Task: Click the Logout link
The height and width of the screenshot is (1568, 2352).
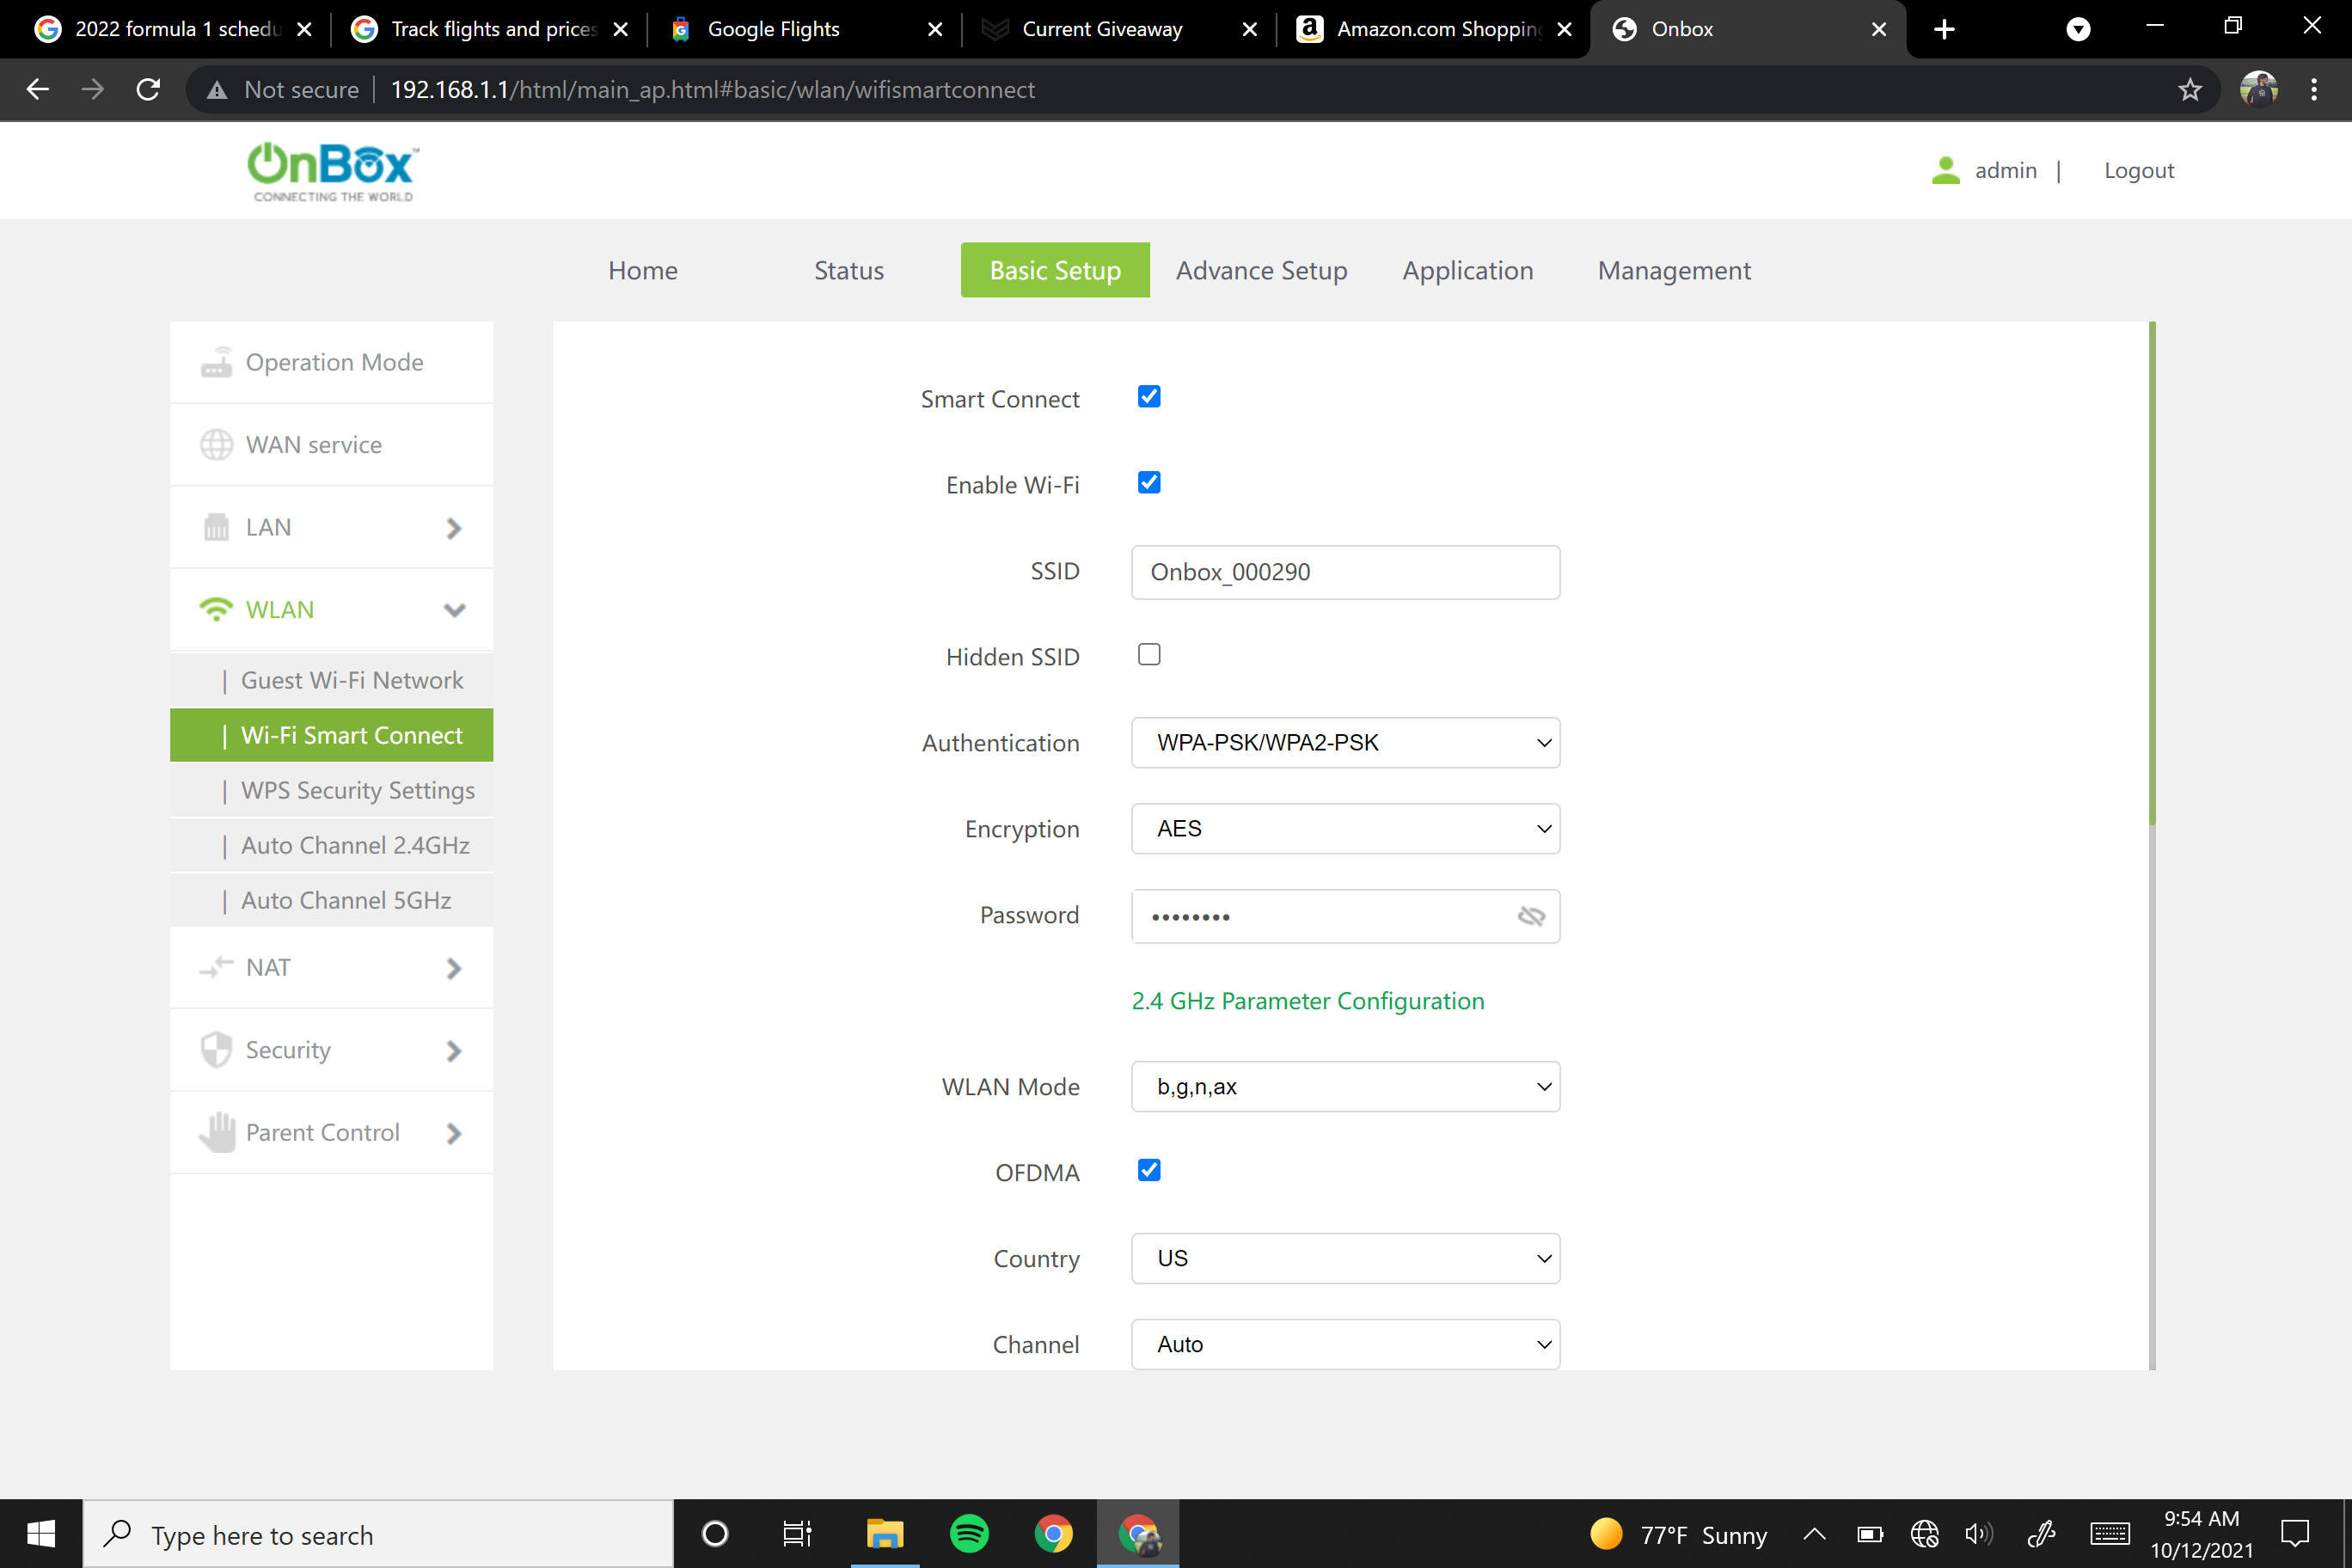Action: [2139, 170]
